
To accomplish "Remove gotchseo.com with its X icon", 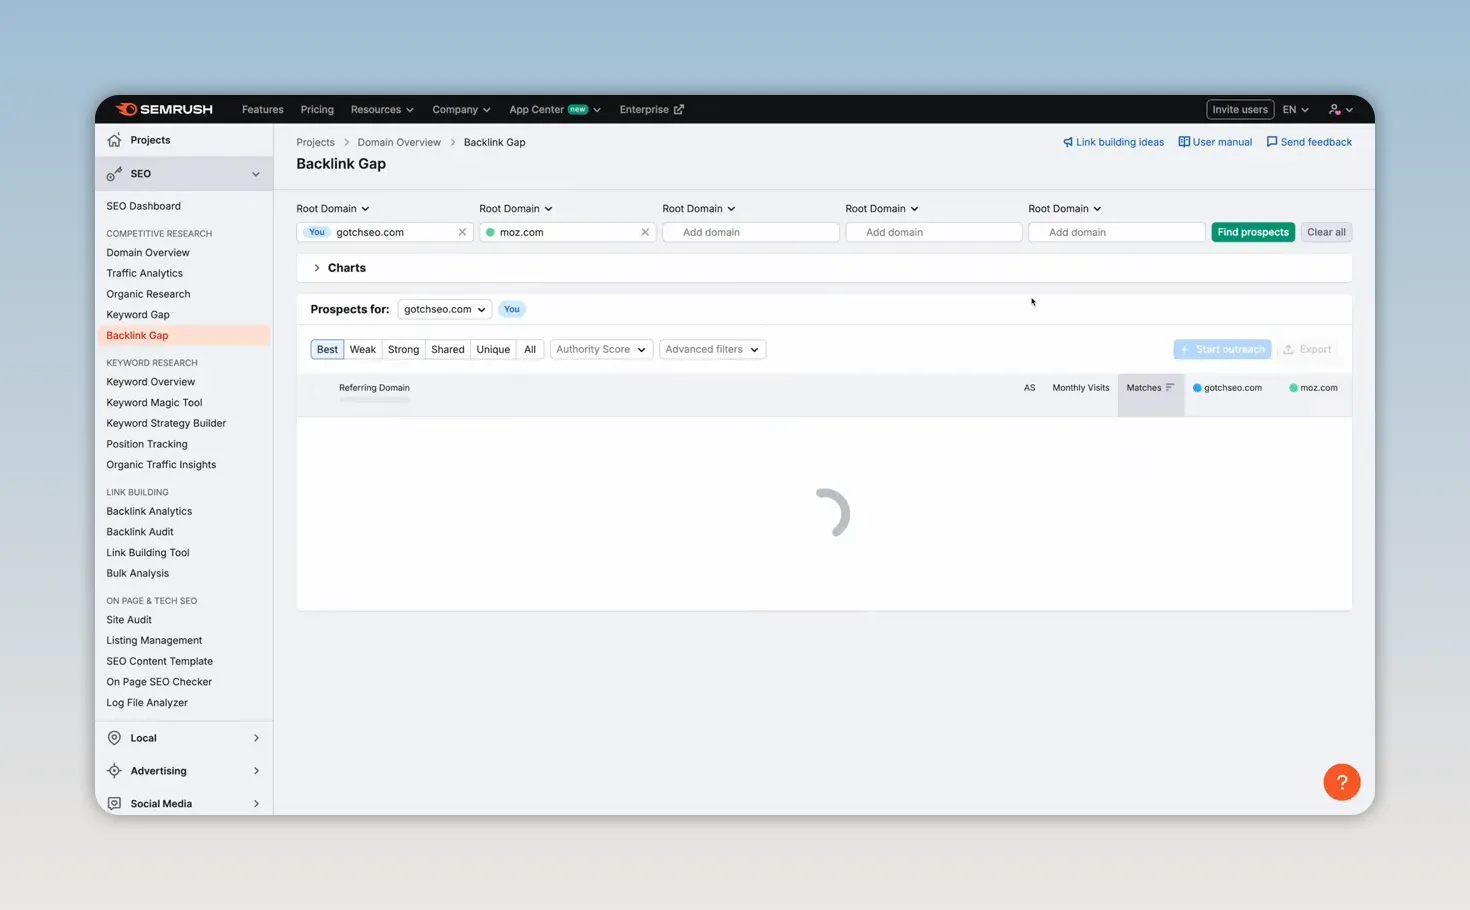I will (462, 232).
